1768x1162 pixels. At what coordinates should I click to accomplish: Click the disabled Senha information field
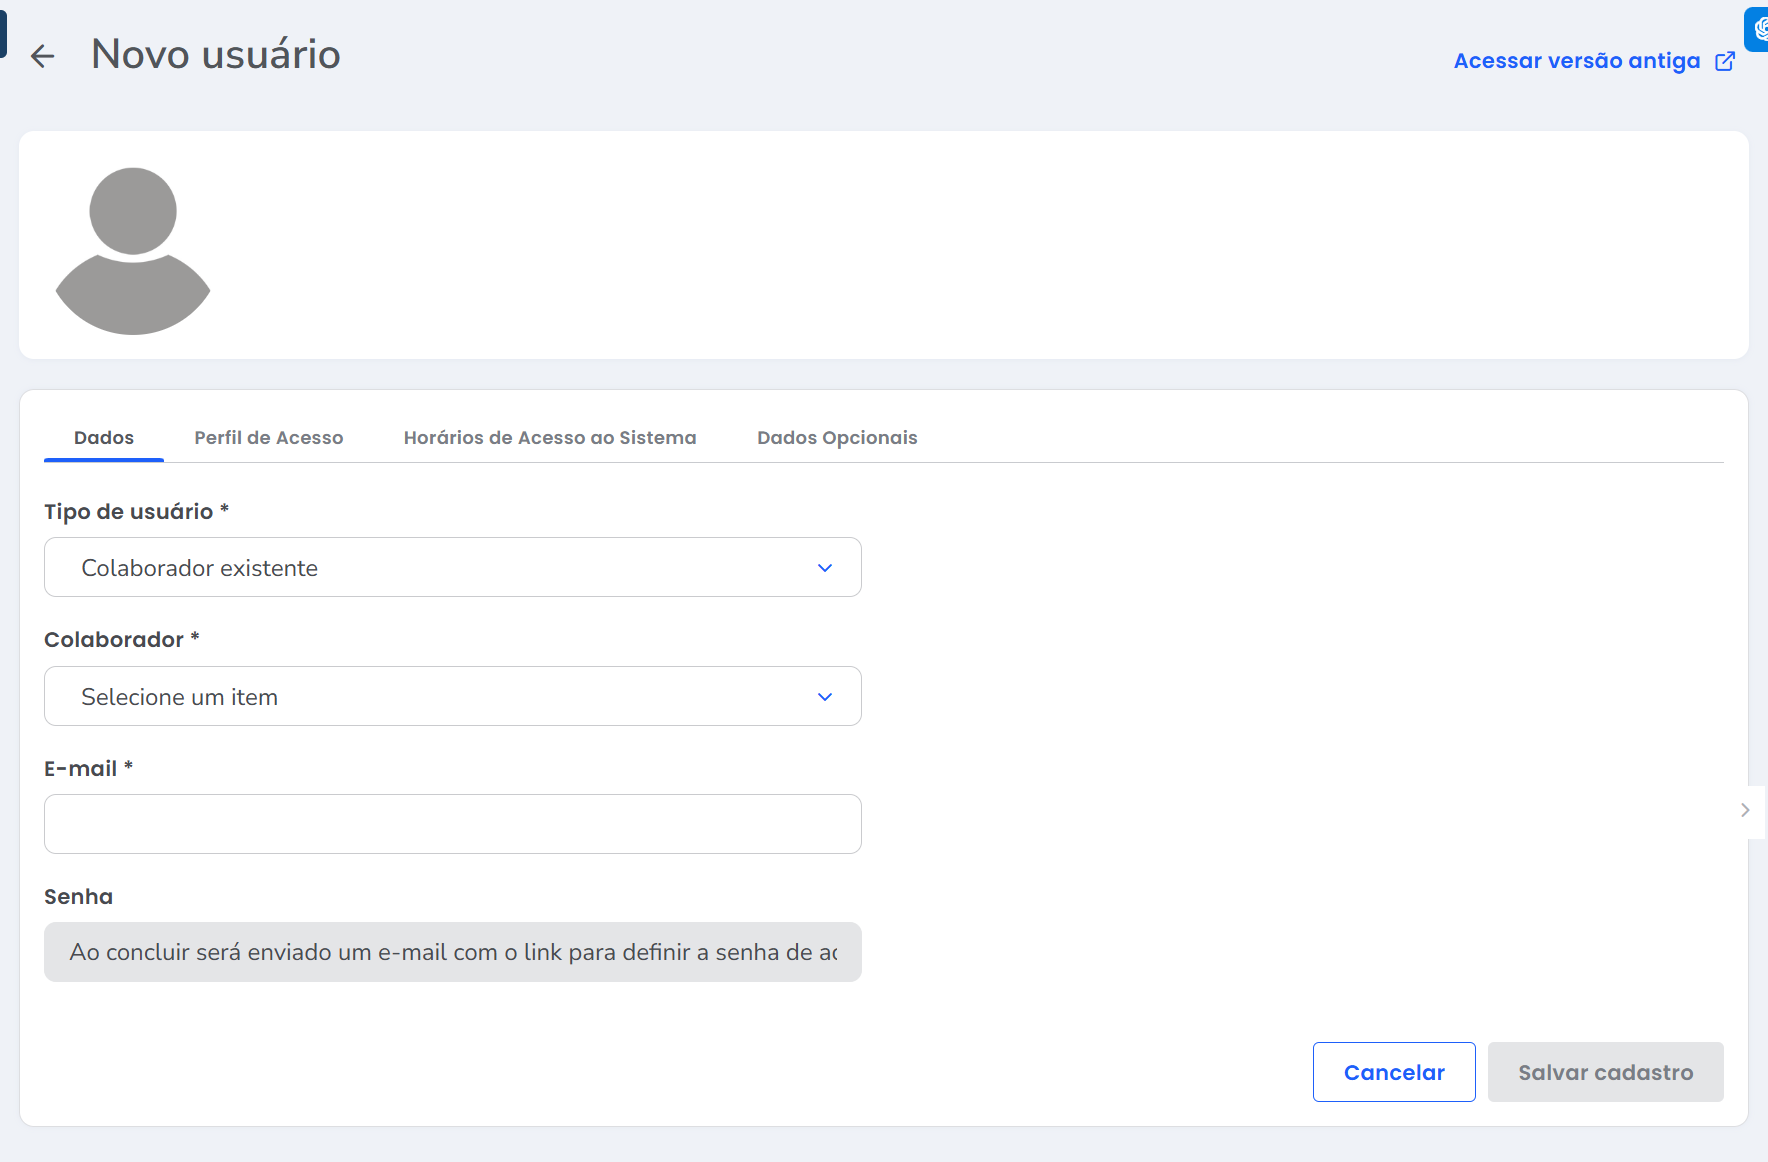tap(452, 952)
